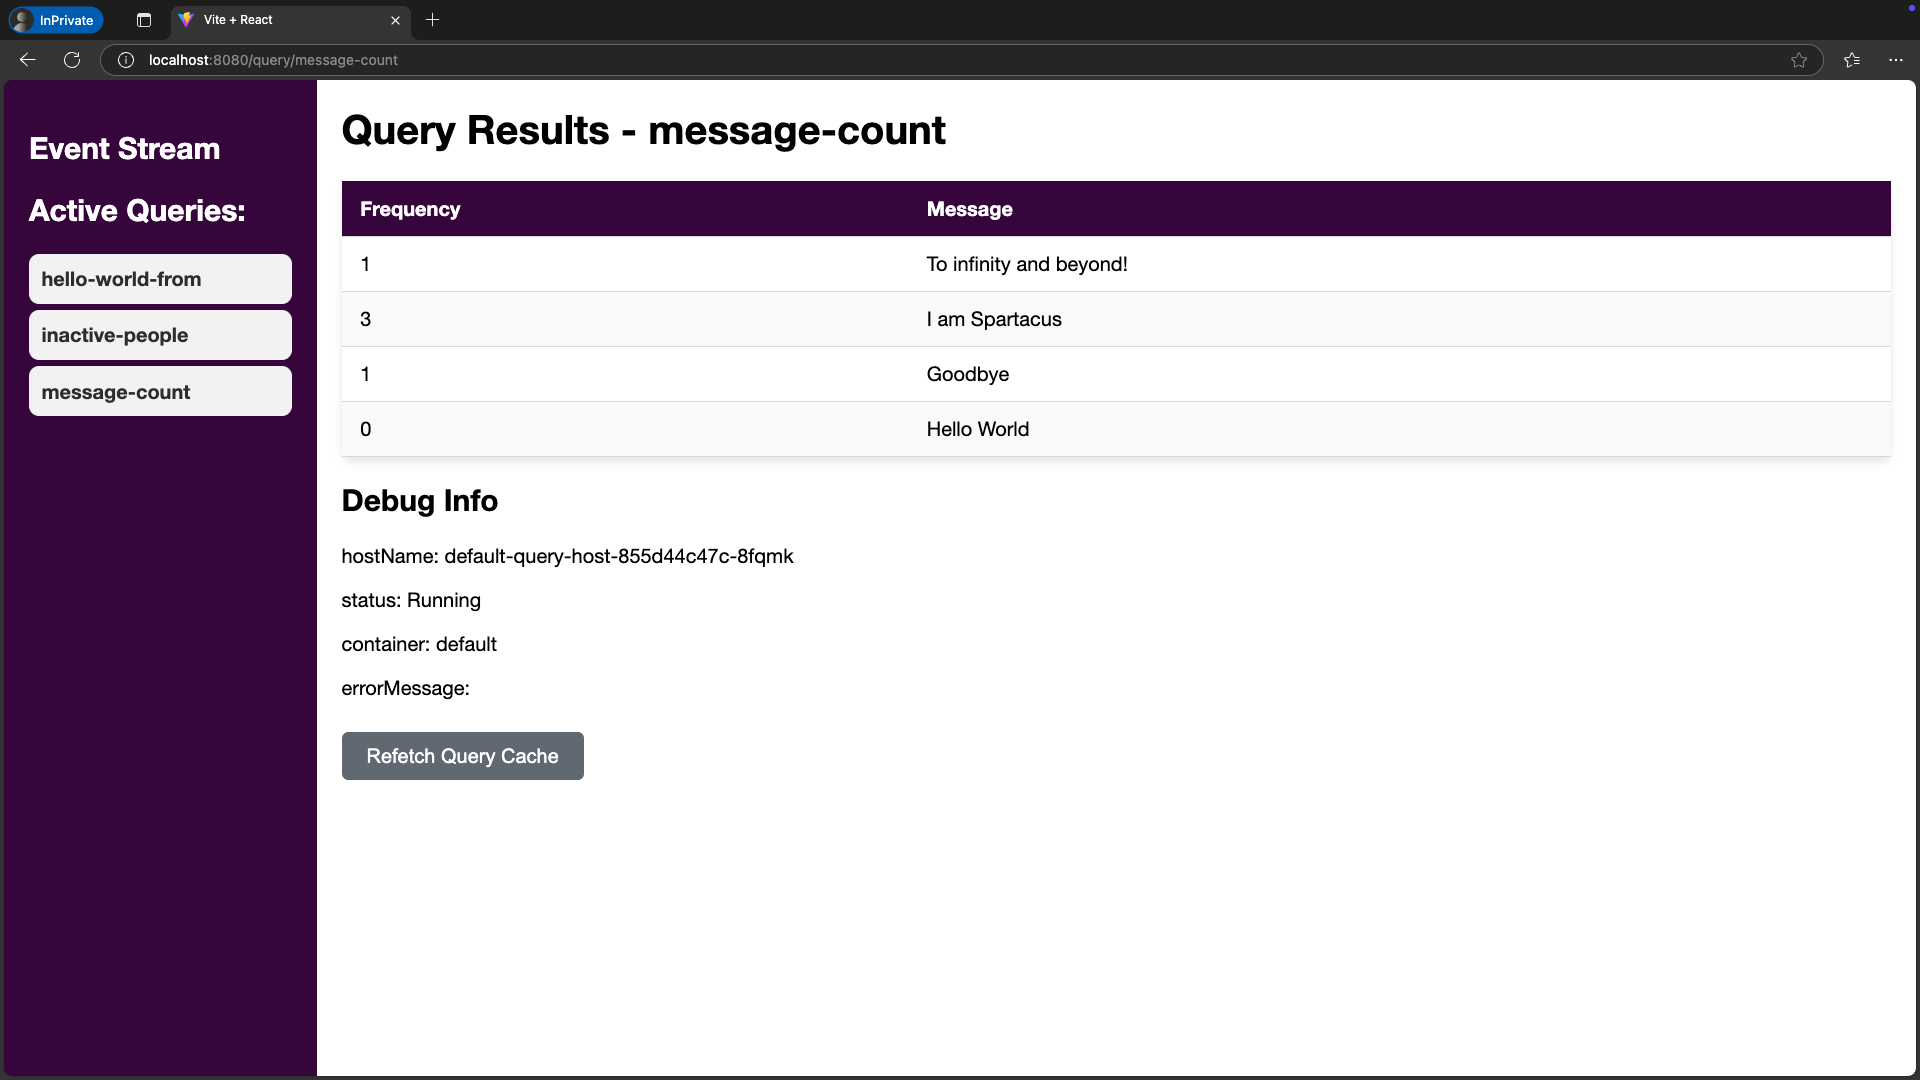The height and width of the screenshot is (1080, 1920).
Task: Open the browser favorites bar icon
Action: coord(1851,60)
